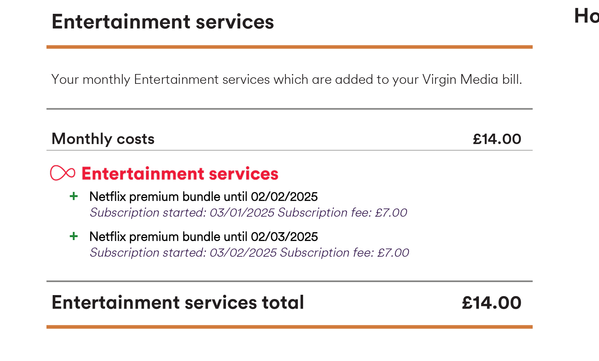Image resolution: width=599 pixels, height=361 pixels.
Task: Expand the plus icon for bundle until 02/02/2025
Action: (x=74, y=196)
